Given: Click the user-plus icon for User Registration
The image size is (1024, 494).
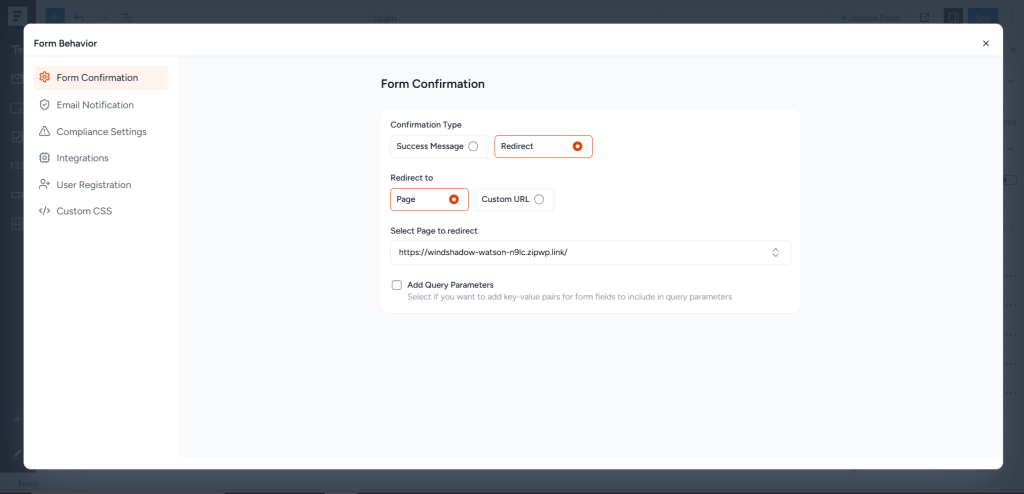Looking at the screenshot, I should pyautogui.click(x=44, y=185).
